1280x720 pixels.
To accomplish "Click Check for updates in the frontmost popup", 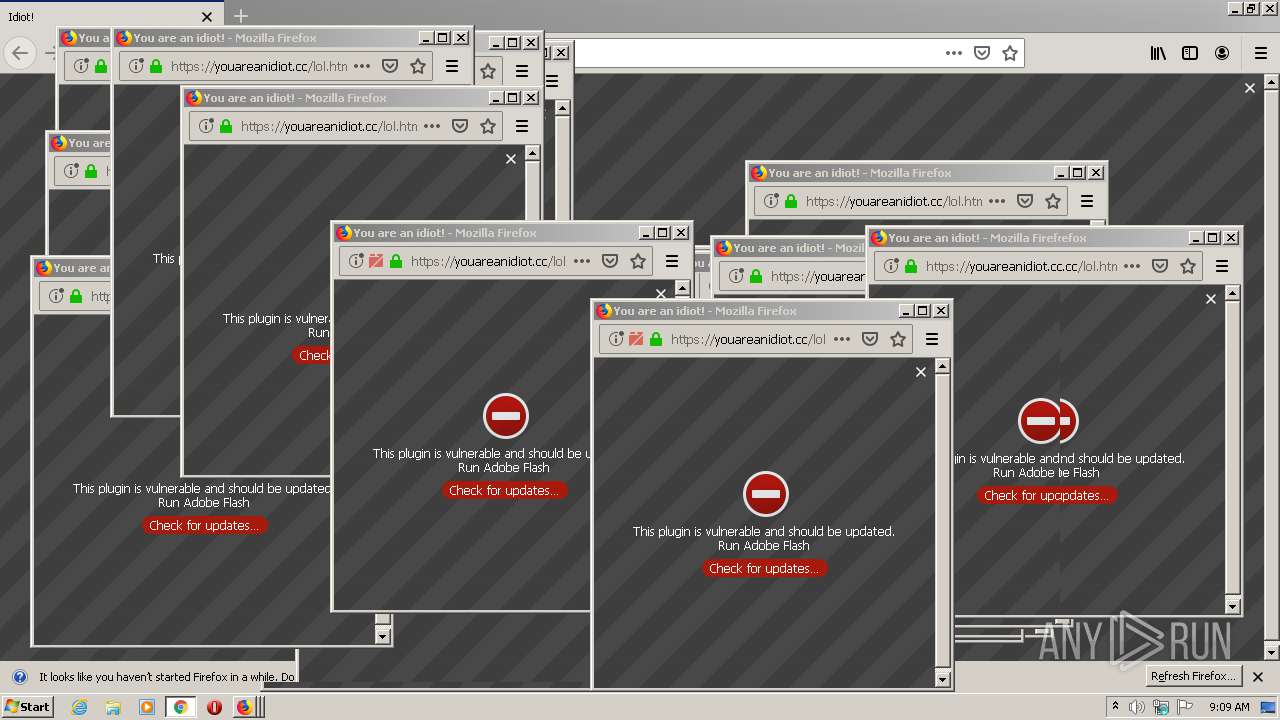I will [x=764, y=568].
